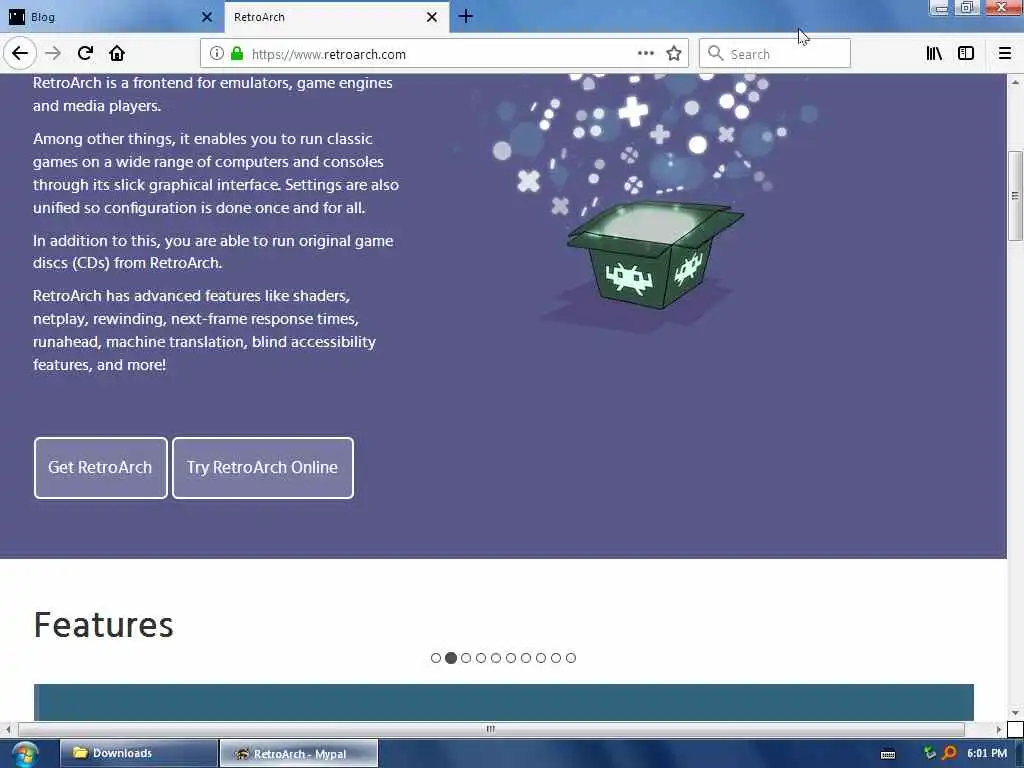Image resolution: width=1024 pixels, height=768 pixels.
Task: Click Try RetroArch Online button
Action: (x=263, y=468)
